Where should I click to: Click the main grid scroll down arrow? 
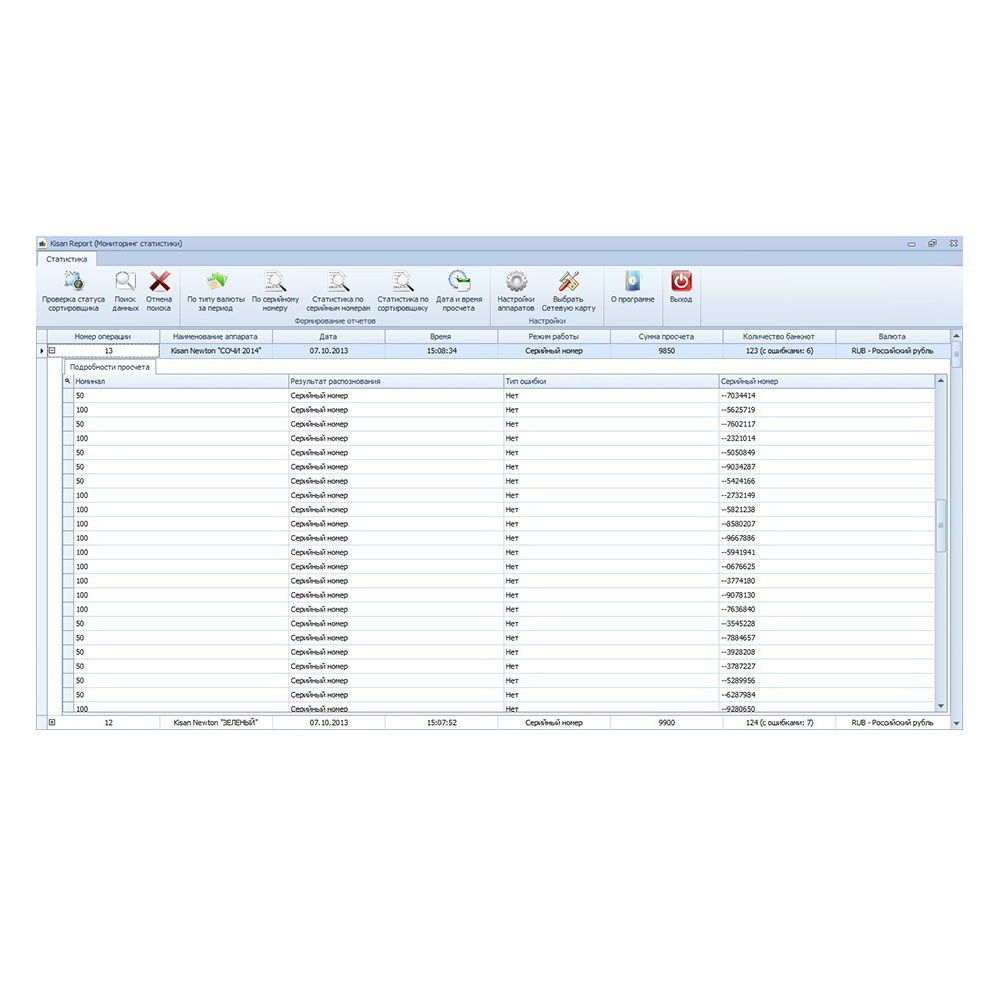pos(956,723)
